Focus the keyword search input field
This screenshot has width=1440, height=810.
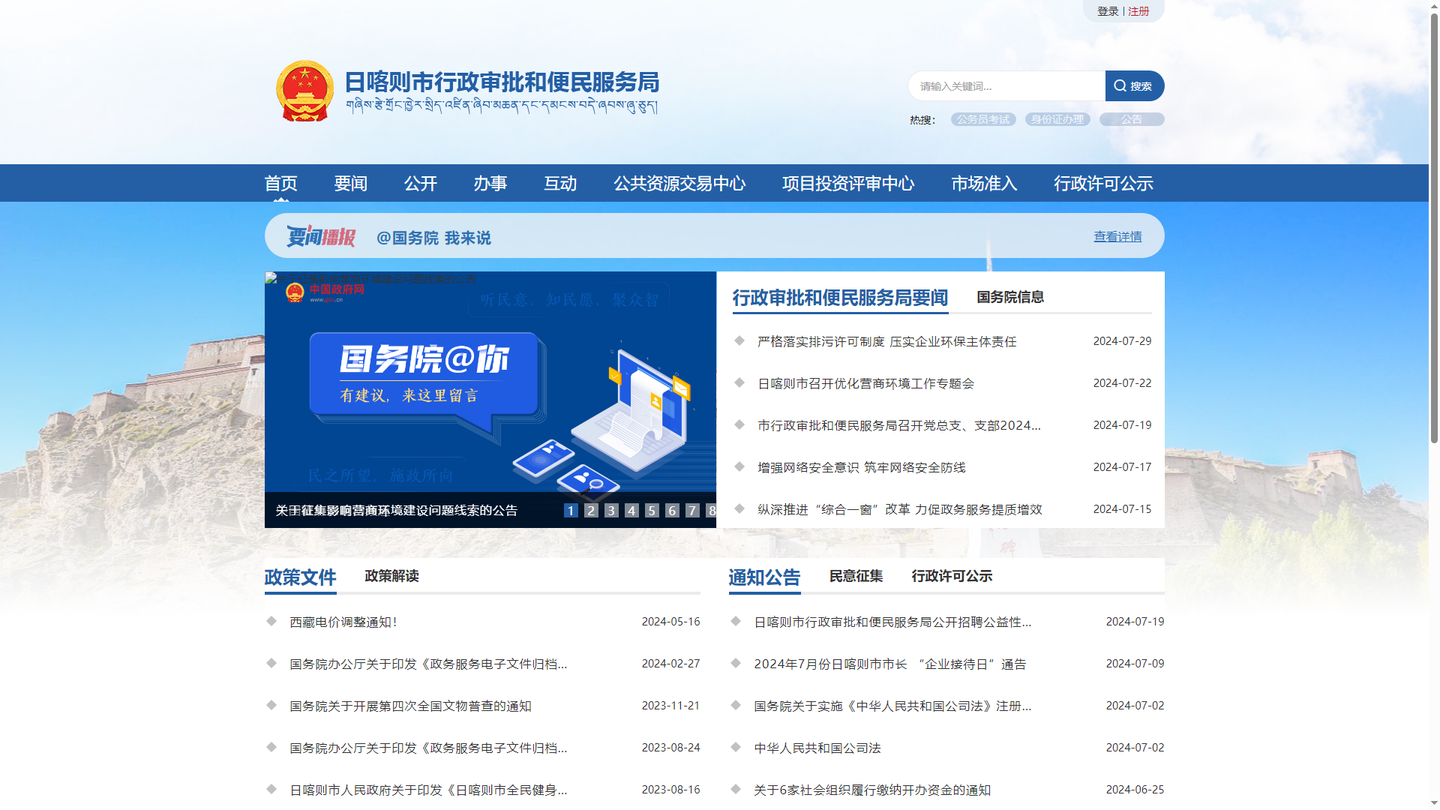pyautogui.click(x=1007, y=86)
